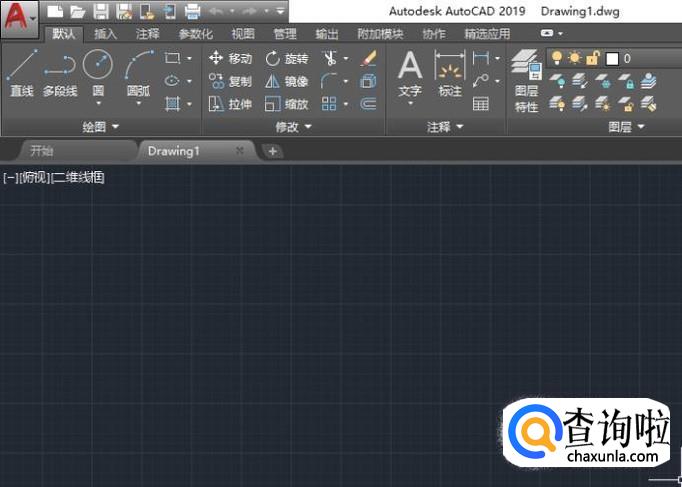
Task: Click the Freeze Layer icon
Action: 602,81
